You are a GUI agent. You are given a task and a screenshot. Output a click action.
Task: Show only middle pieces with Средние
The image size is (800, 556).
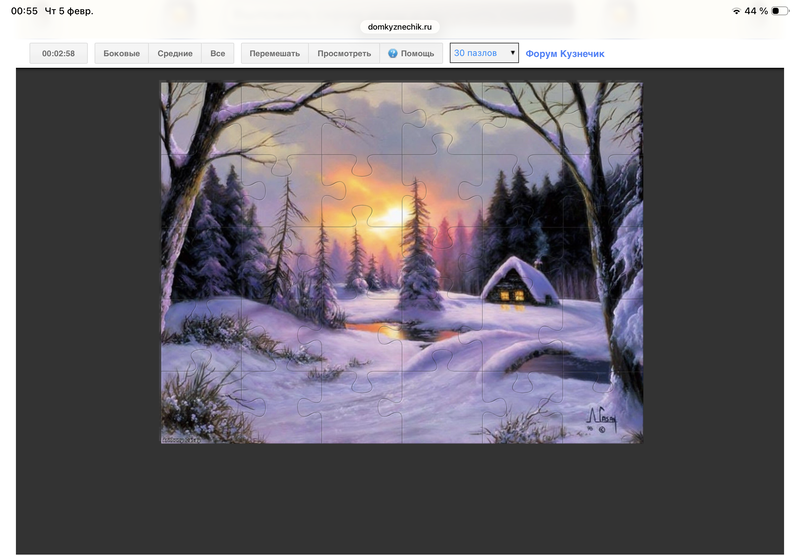click(175, 54)
